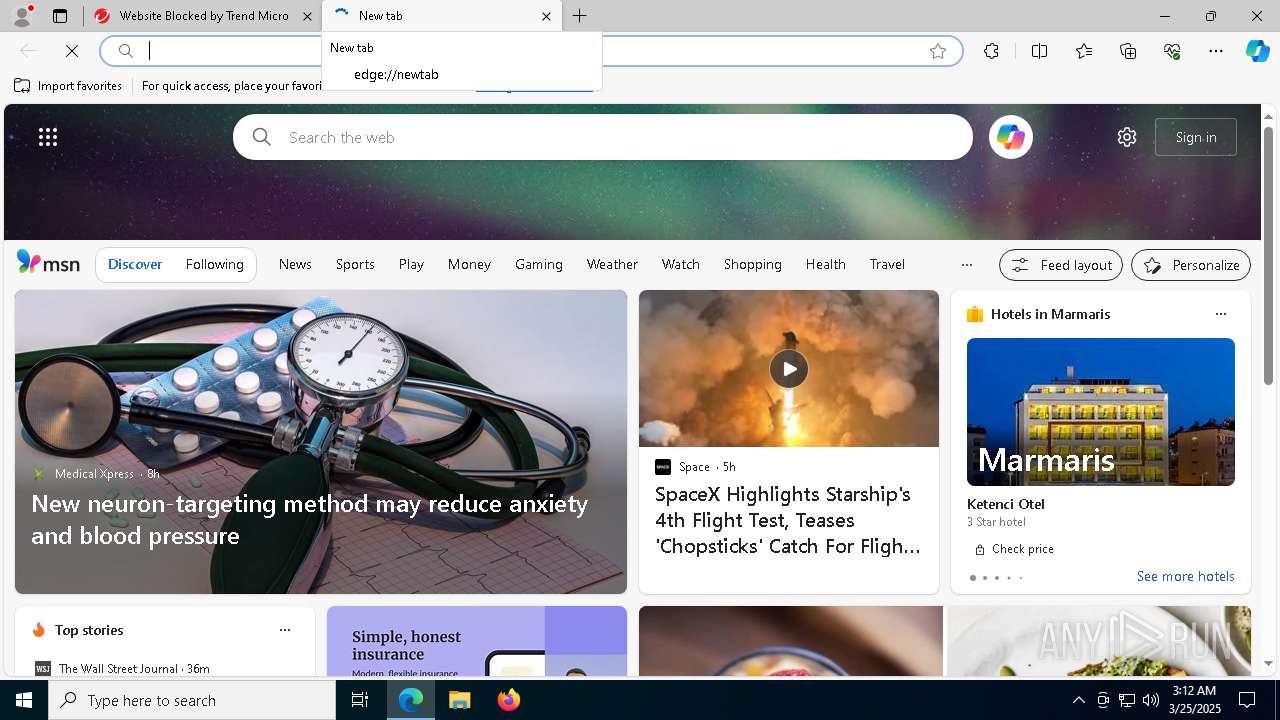Screen dimensions: 1280x720
Task: Open the News category
Action: click(x=295, y=264)
